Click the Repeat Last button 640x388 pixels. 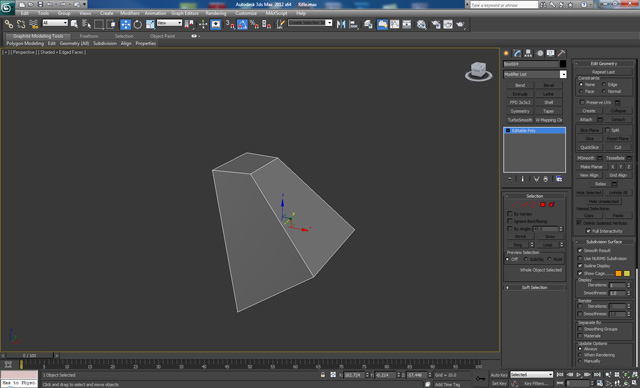603,72
